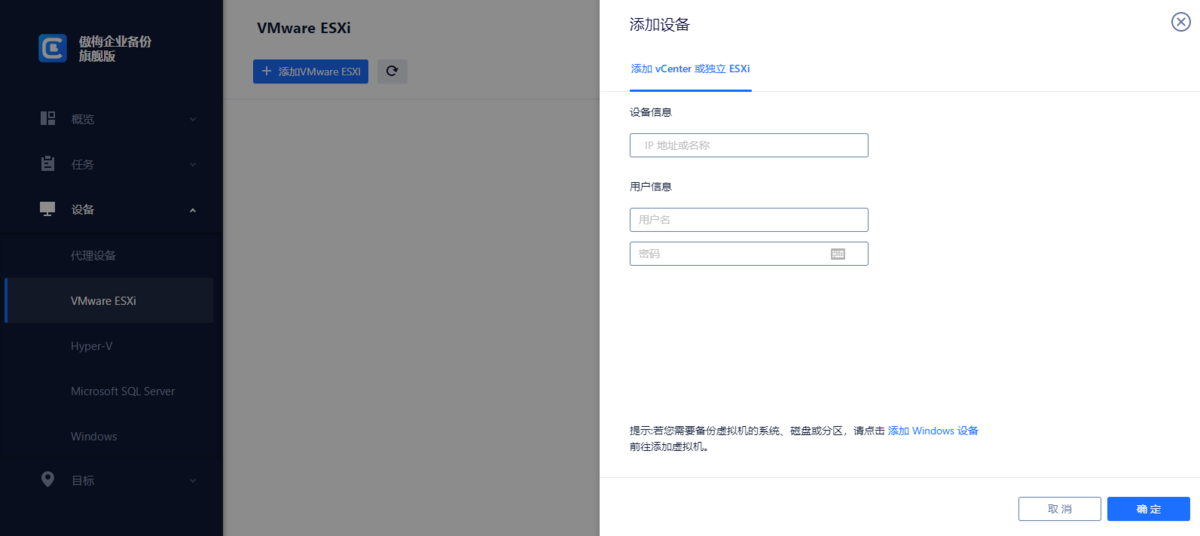
Task: Focus the 用户名 input field
Action: click(x=749, y=220)
